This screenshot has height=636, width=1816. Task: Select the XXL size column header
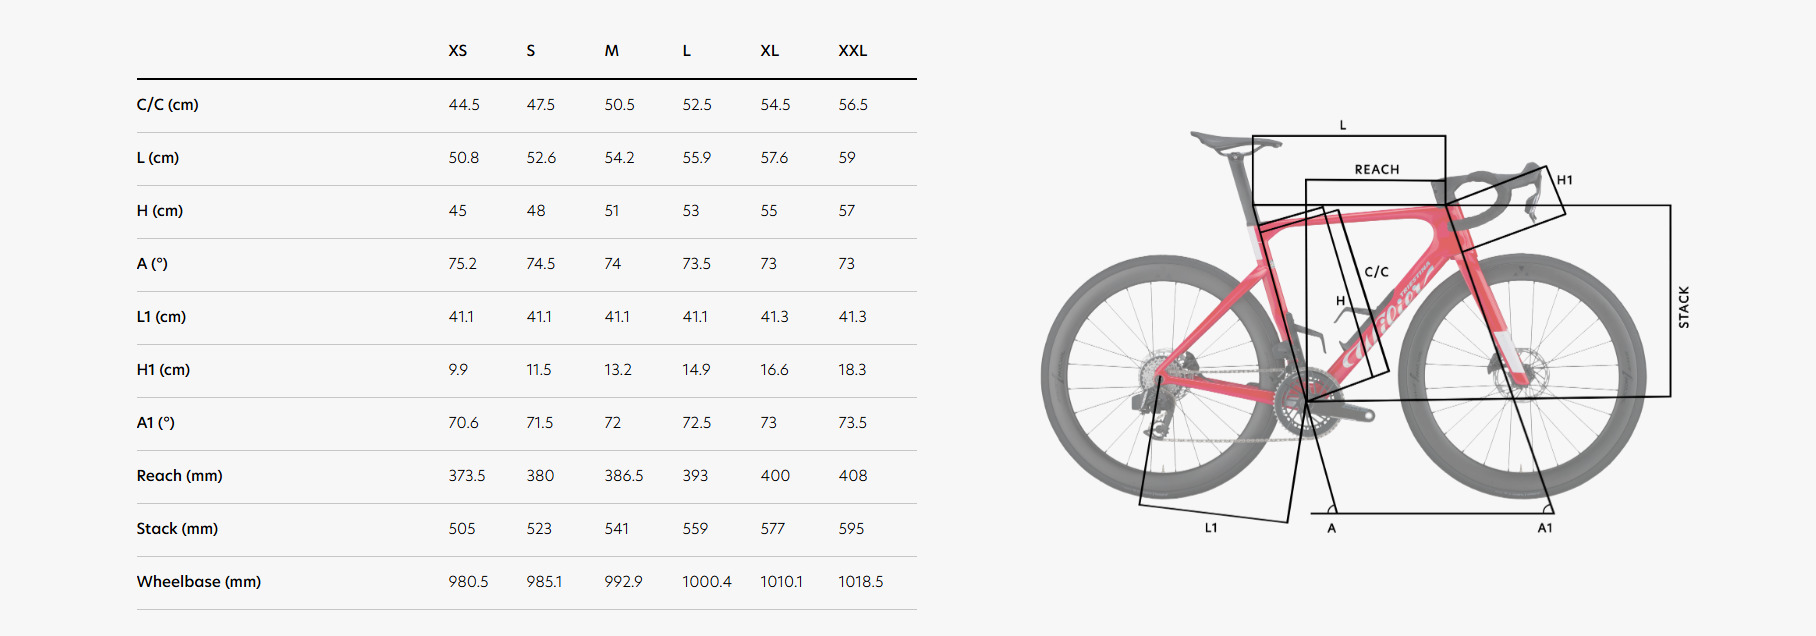pos(853,51)
